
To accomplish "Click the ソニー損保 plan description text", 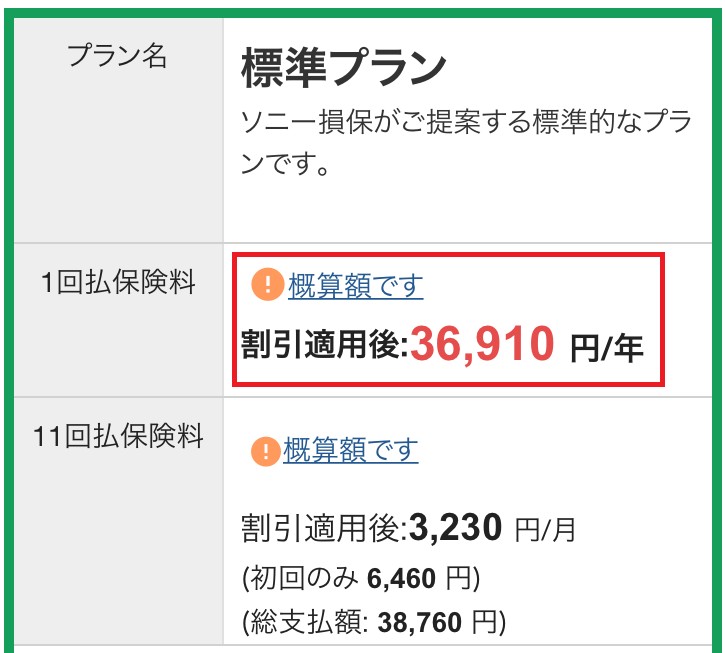I will pos(466,142).
